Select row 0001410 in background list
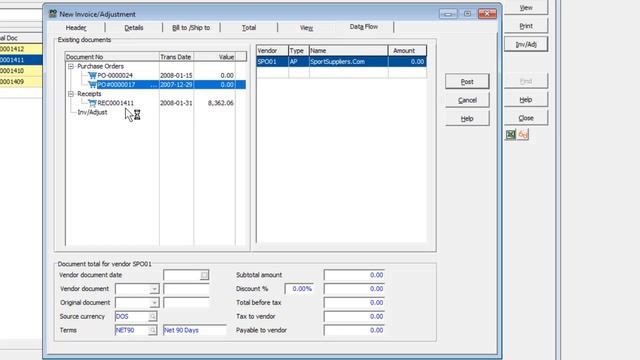Screen dimensions: 640x360 point(21,71)
